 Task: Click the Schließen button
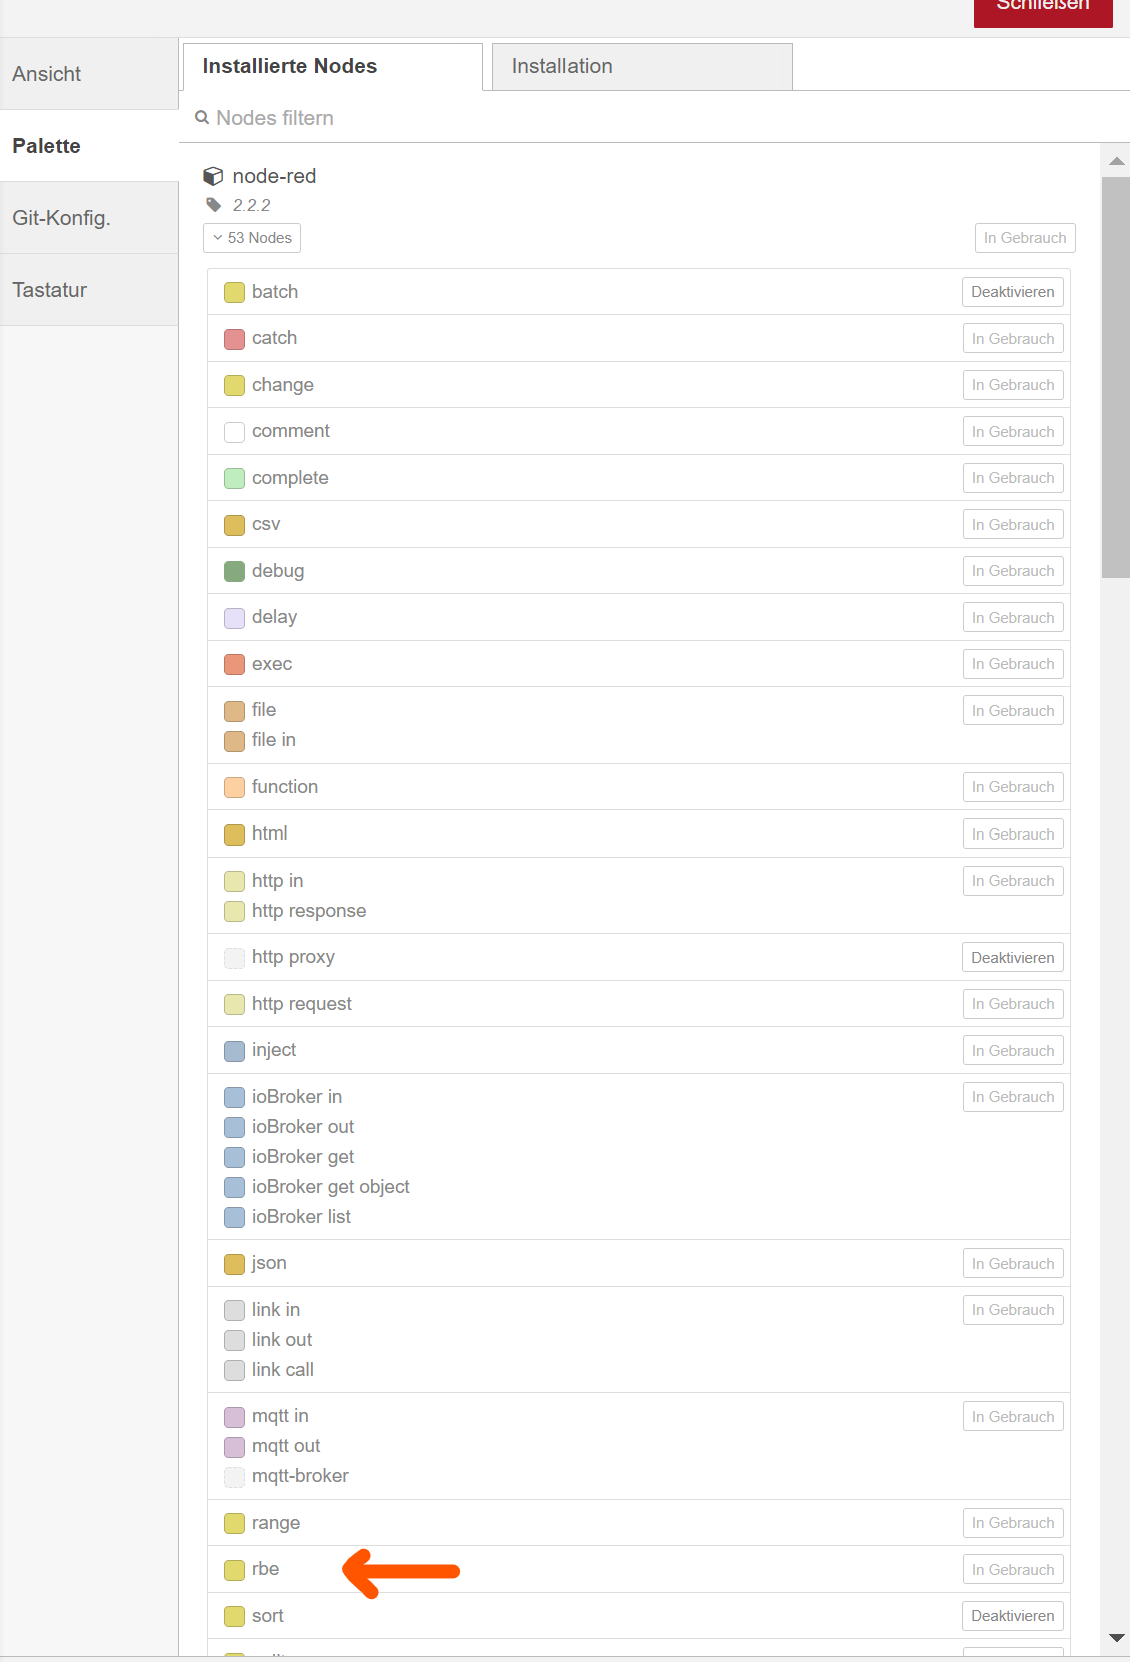[1043, 10]
